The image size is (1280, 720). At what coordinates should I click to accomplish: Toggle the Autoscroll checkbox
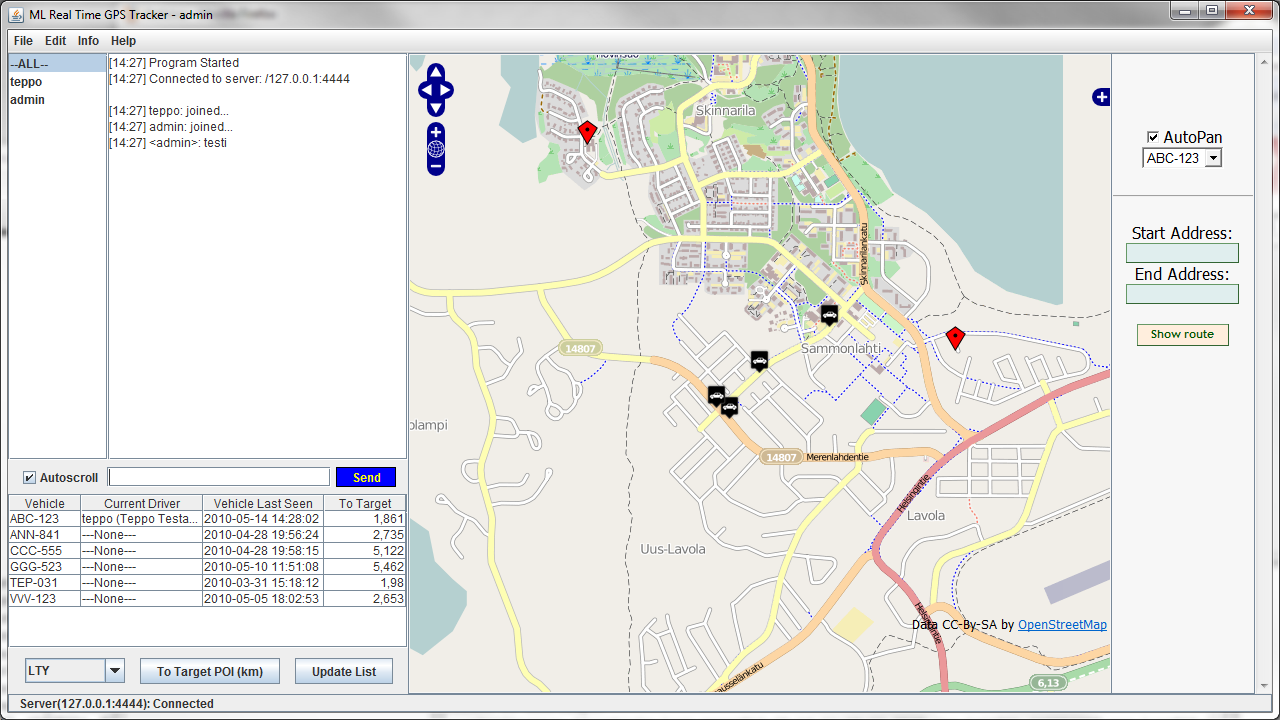click(29, 477)
